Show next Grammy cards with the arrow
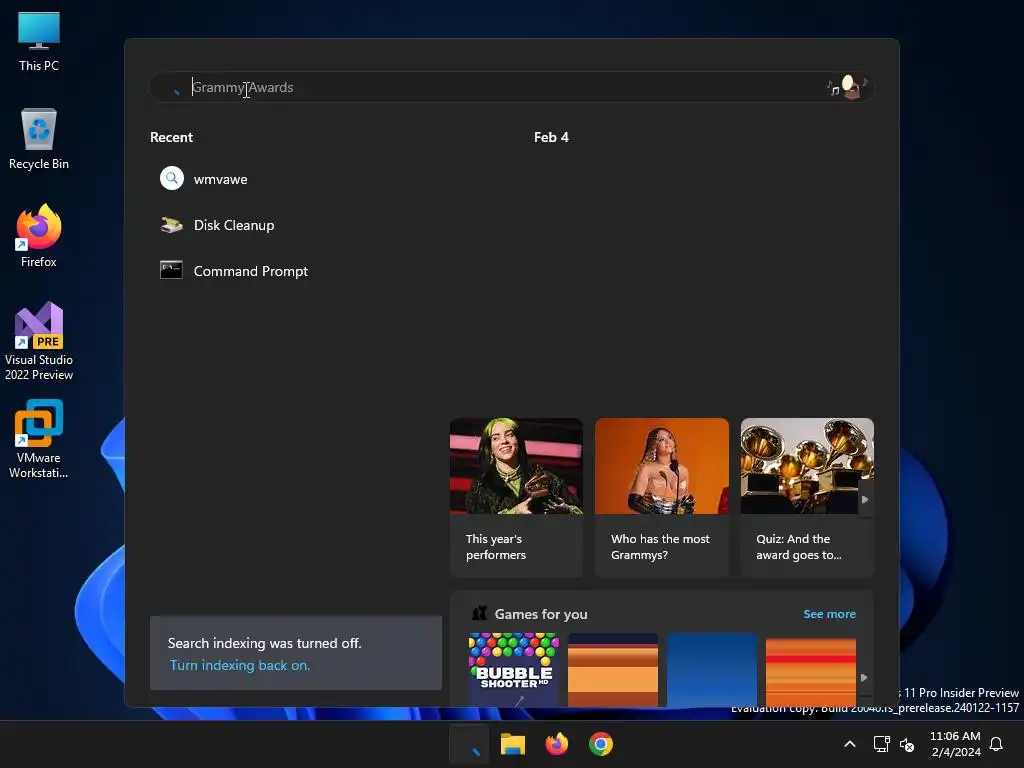The height and width of the screenshot is (768, 1024). point(865,500)
